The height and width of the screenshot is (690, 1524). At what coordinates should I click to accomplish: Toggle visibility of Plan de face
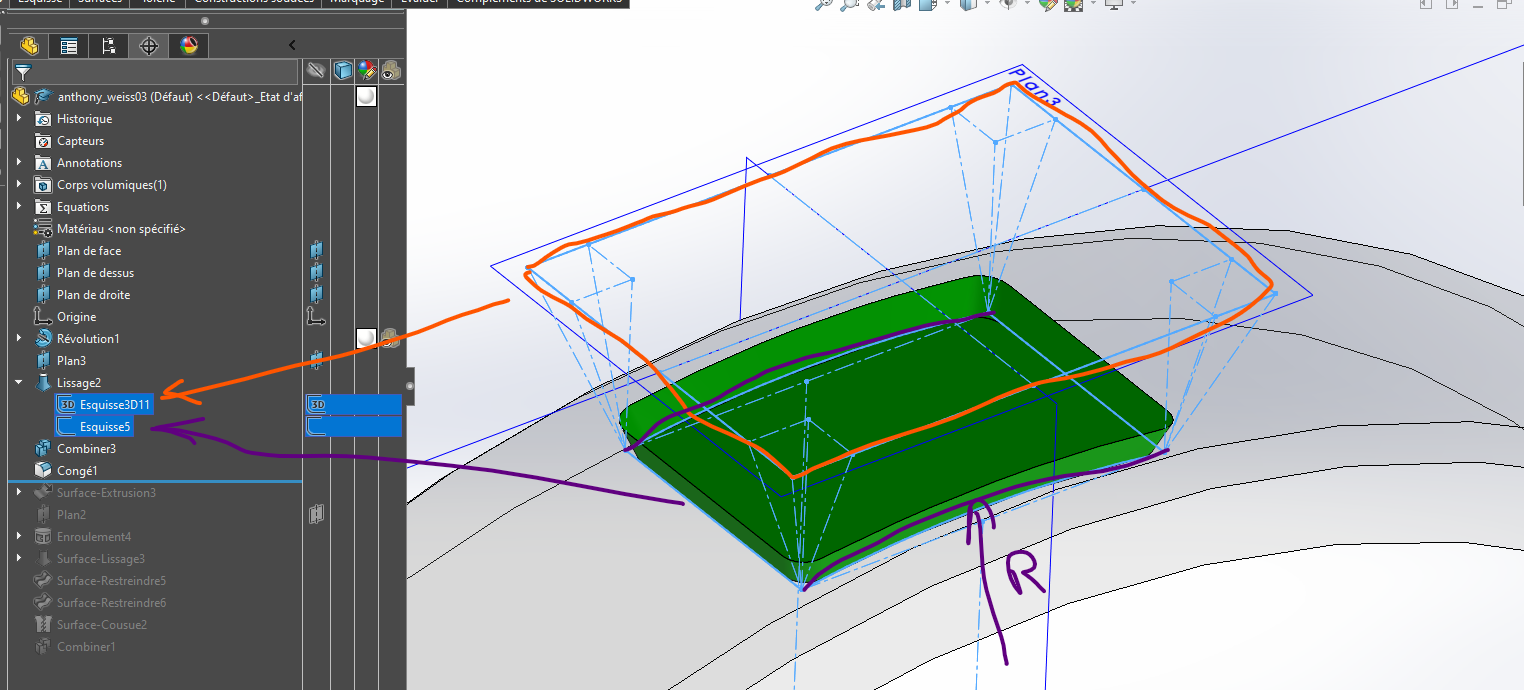[x=316, y=251]
